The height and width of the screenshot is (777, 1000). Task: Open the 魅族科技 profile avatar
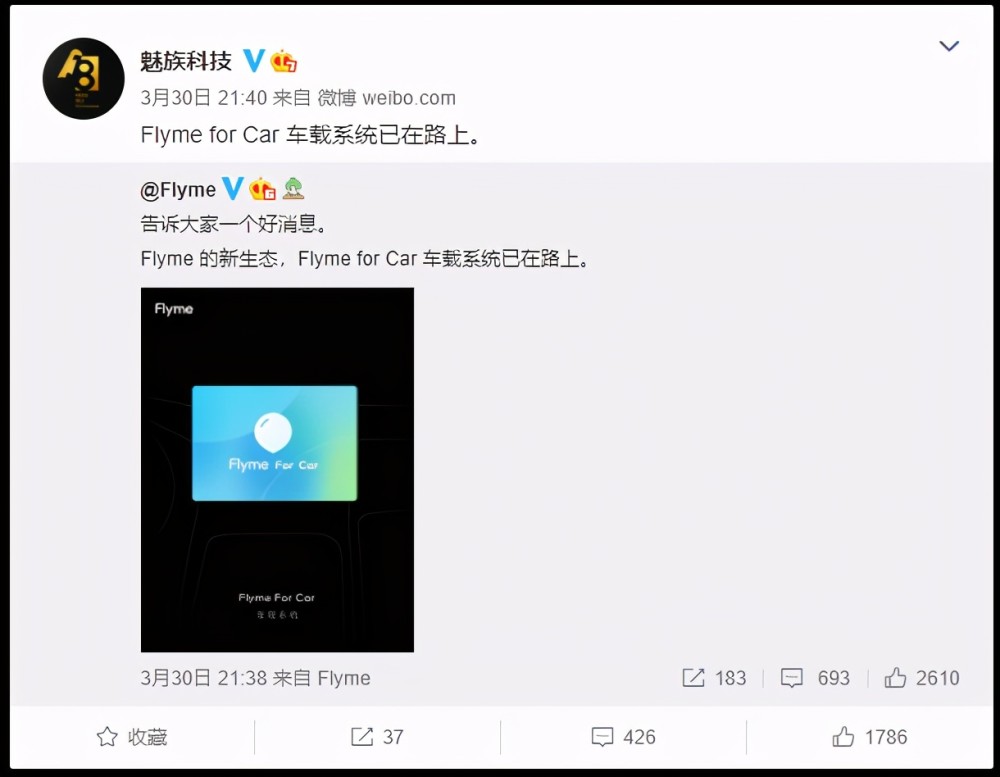[x=83, y=78]
